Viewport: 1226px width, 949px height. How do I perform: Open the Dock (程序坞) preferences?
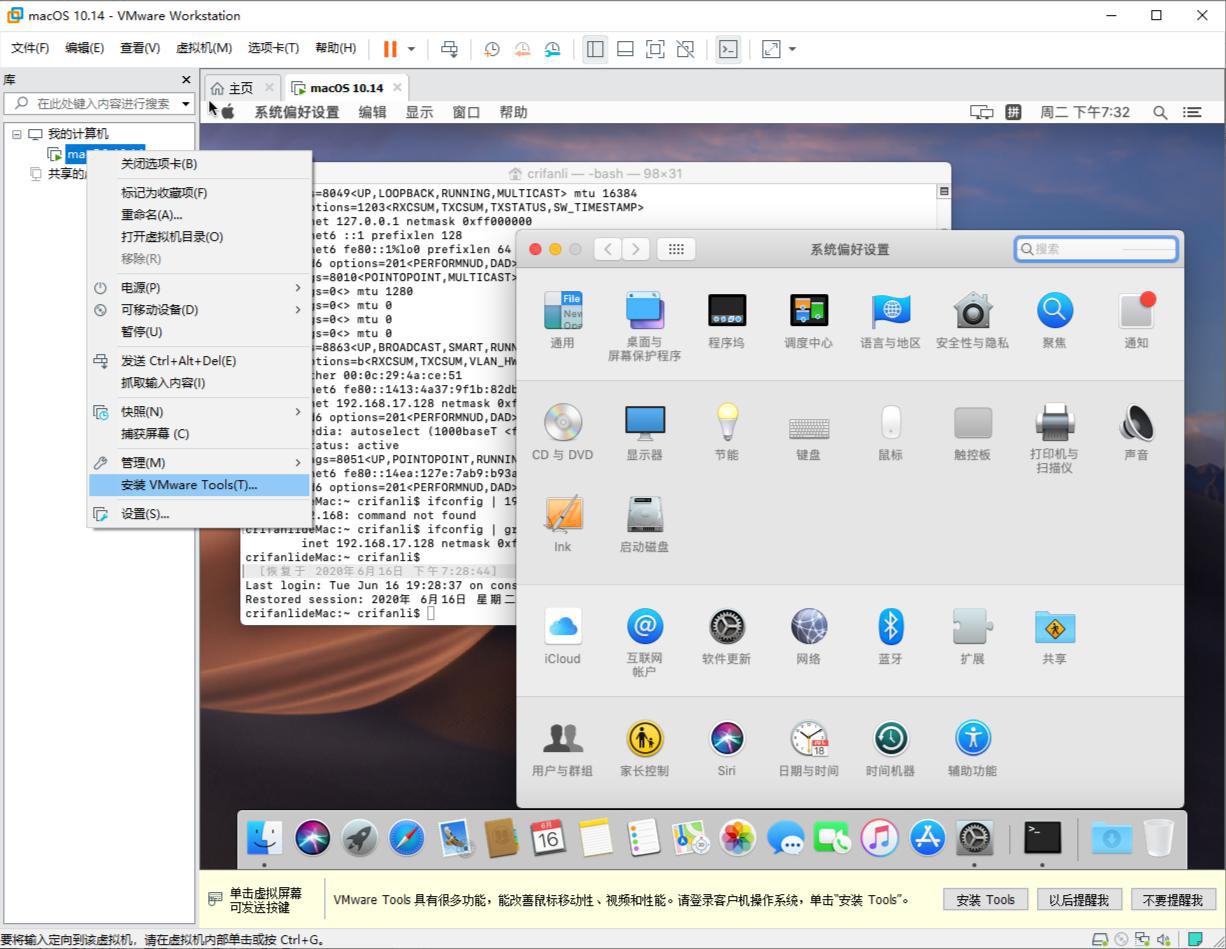click(726, 311)
